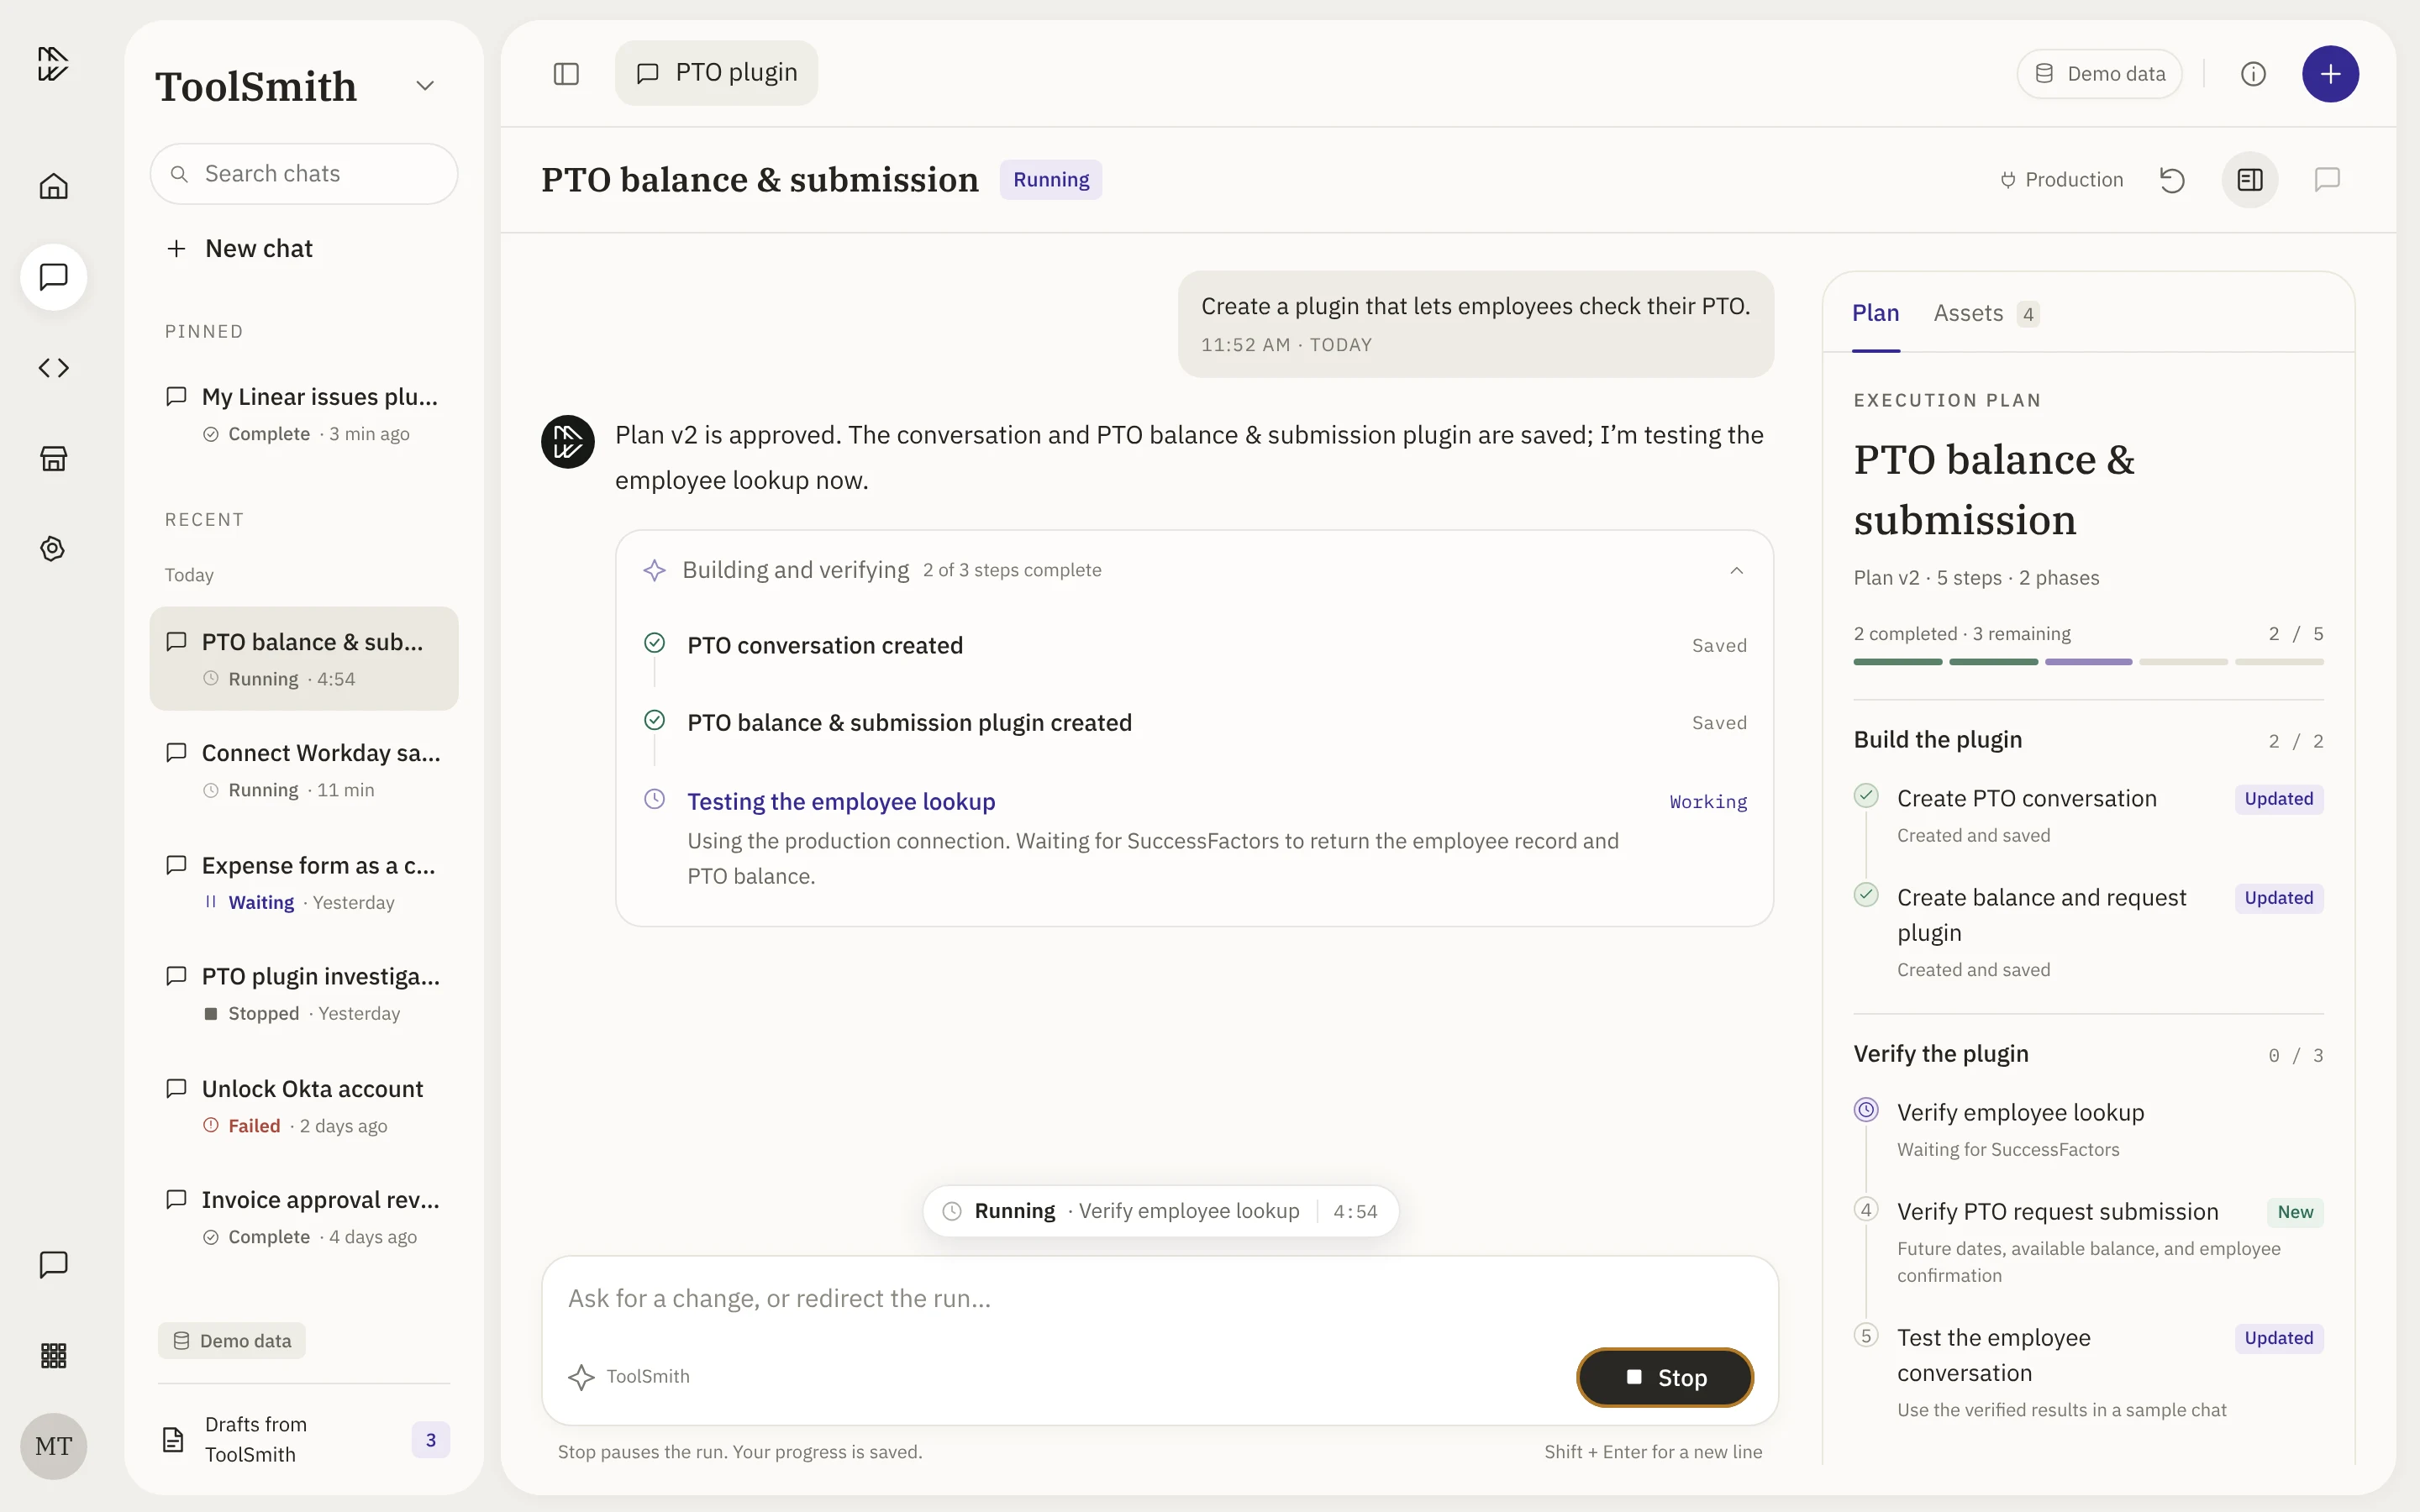Click the Search chats field

coord(303,174)
